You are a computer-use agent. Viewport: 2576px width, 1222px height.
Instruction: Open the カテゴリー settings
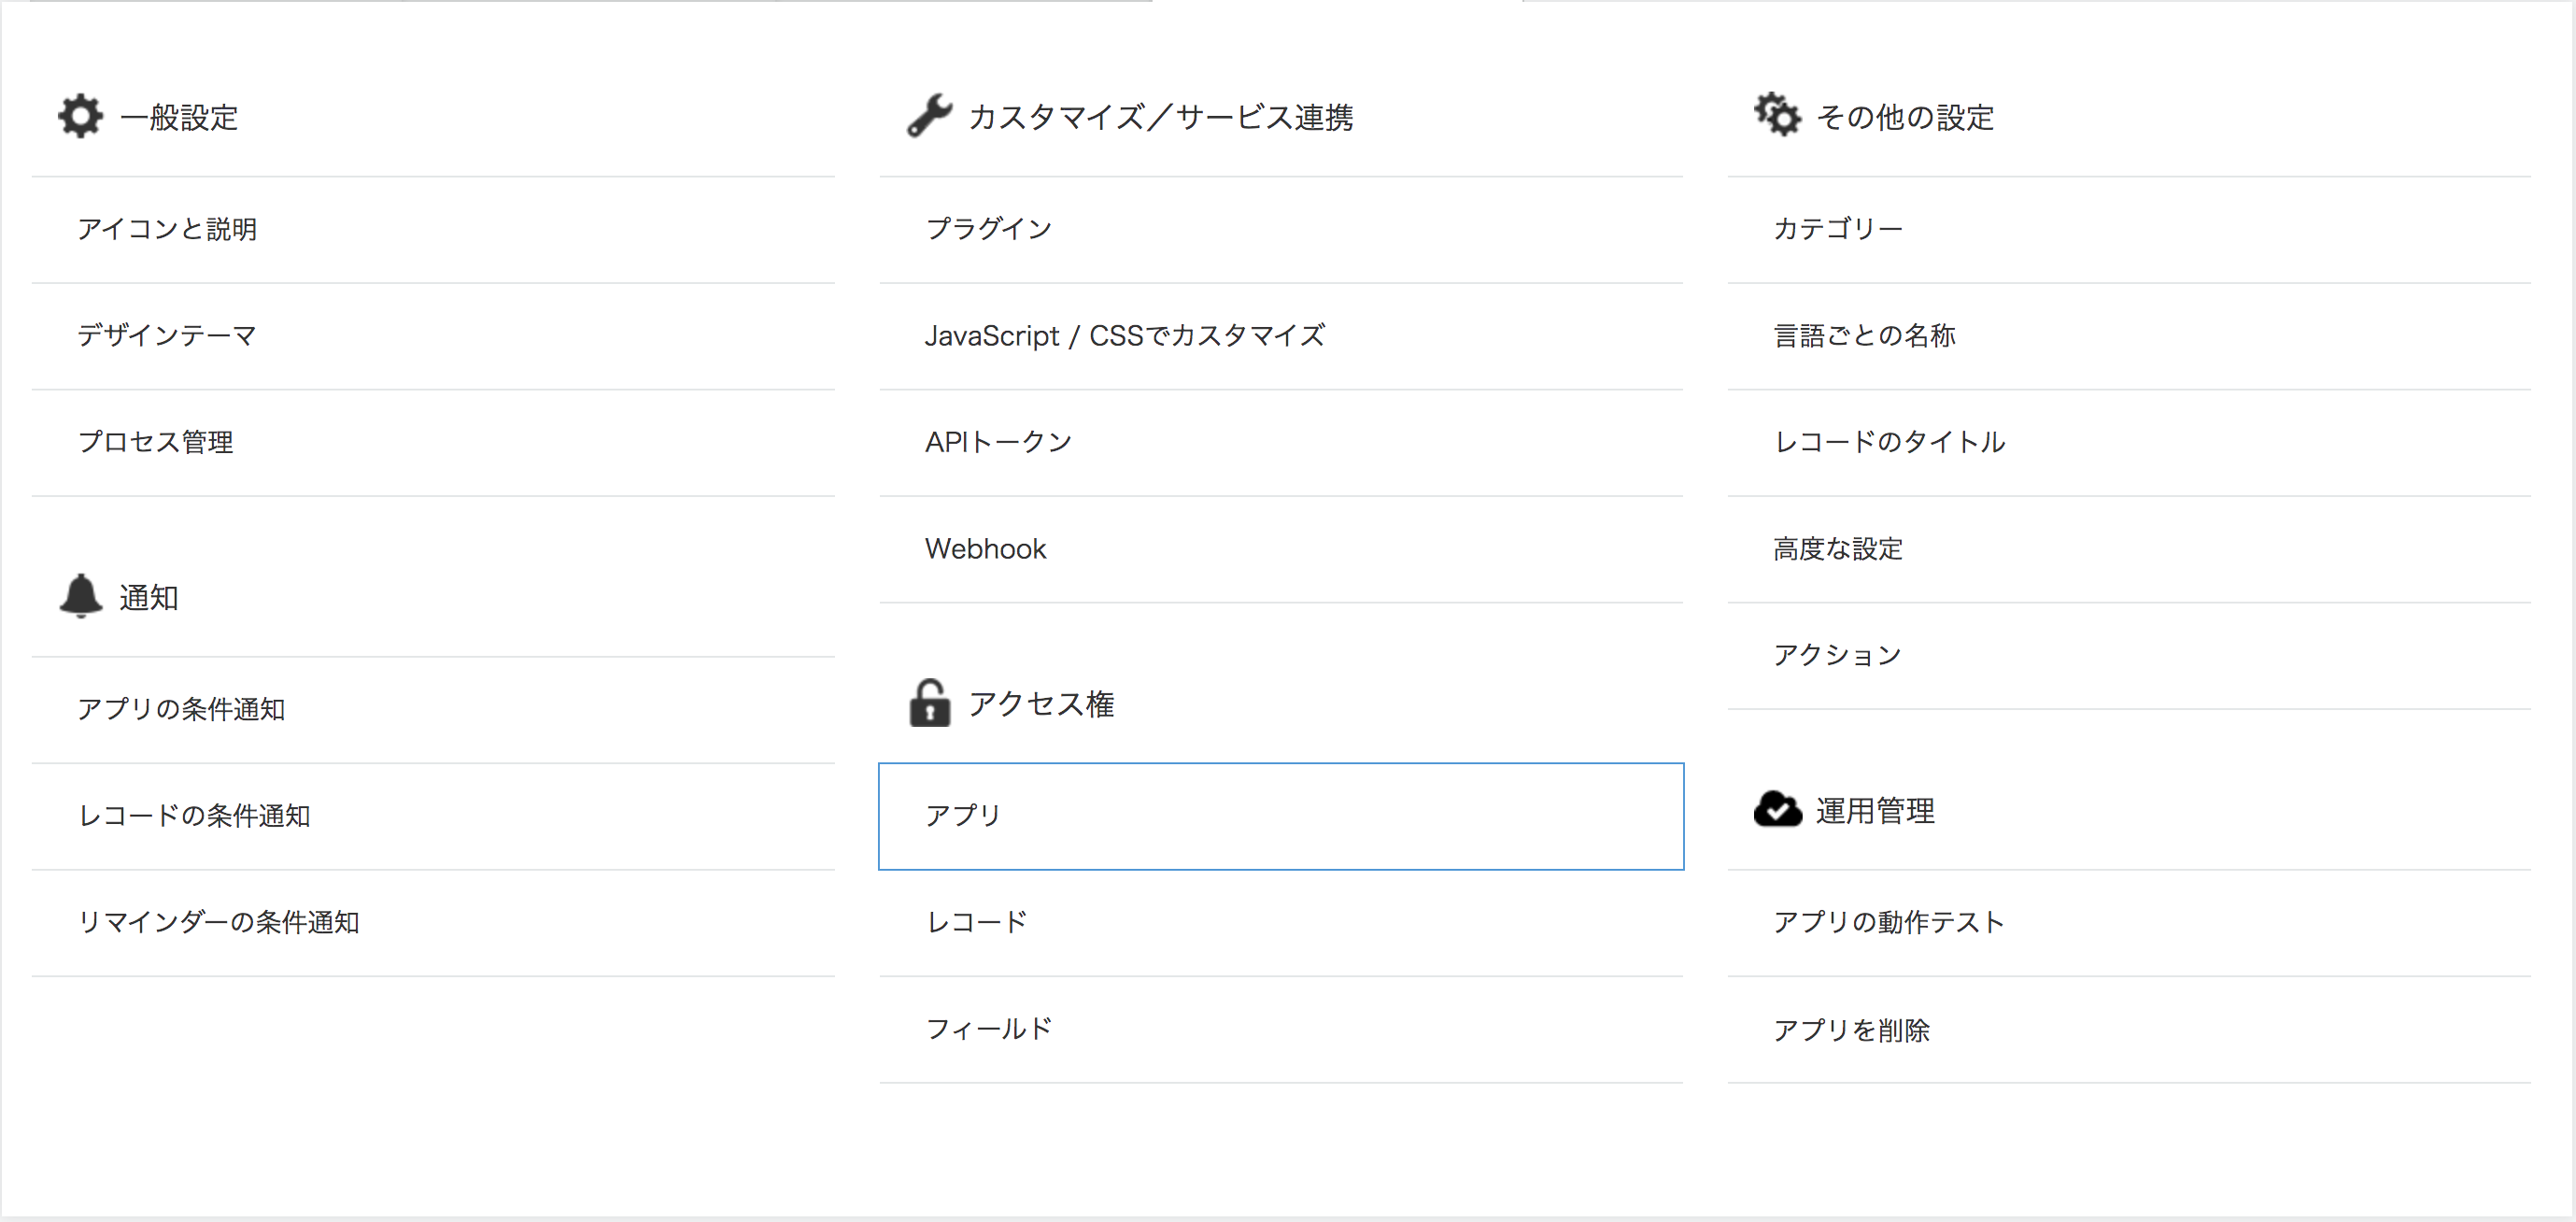coord(2129,230)
